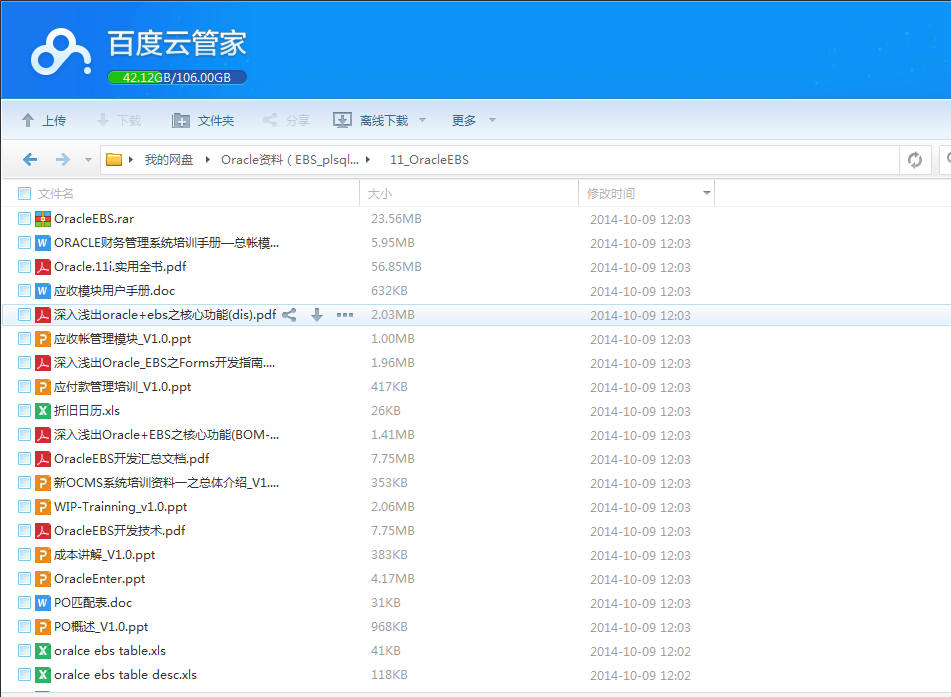Click PPT icon of WIP-Trainning_v1.0.ppt
The height and width of the screenshot is (697, 951).
point(42,507)
